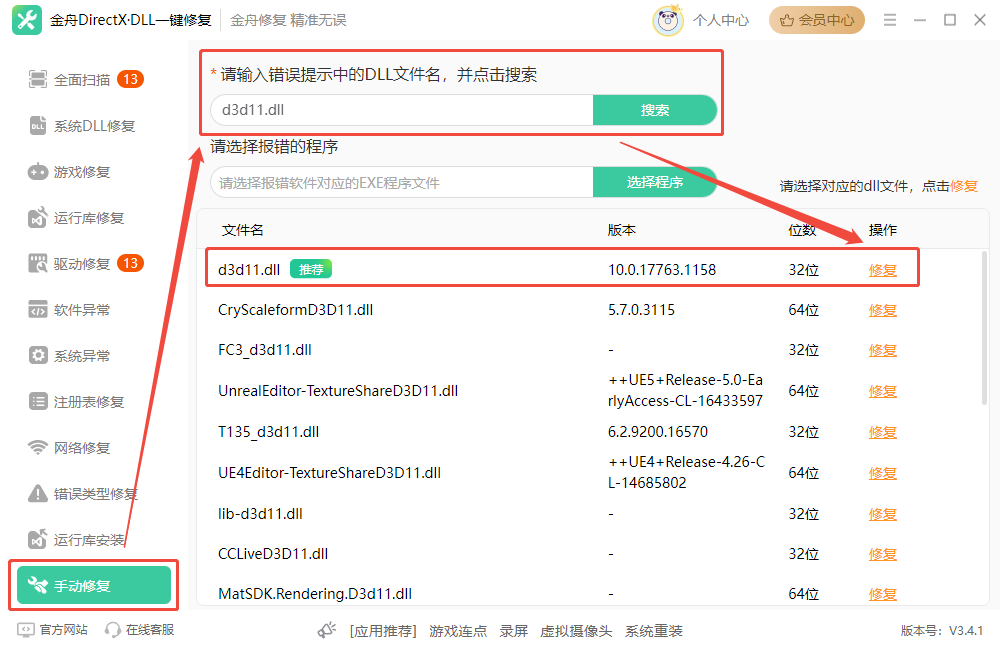The image size is (1000, 650).
Task: Click the 搜索 search button
Action: (x=654, y=110)
